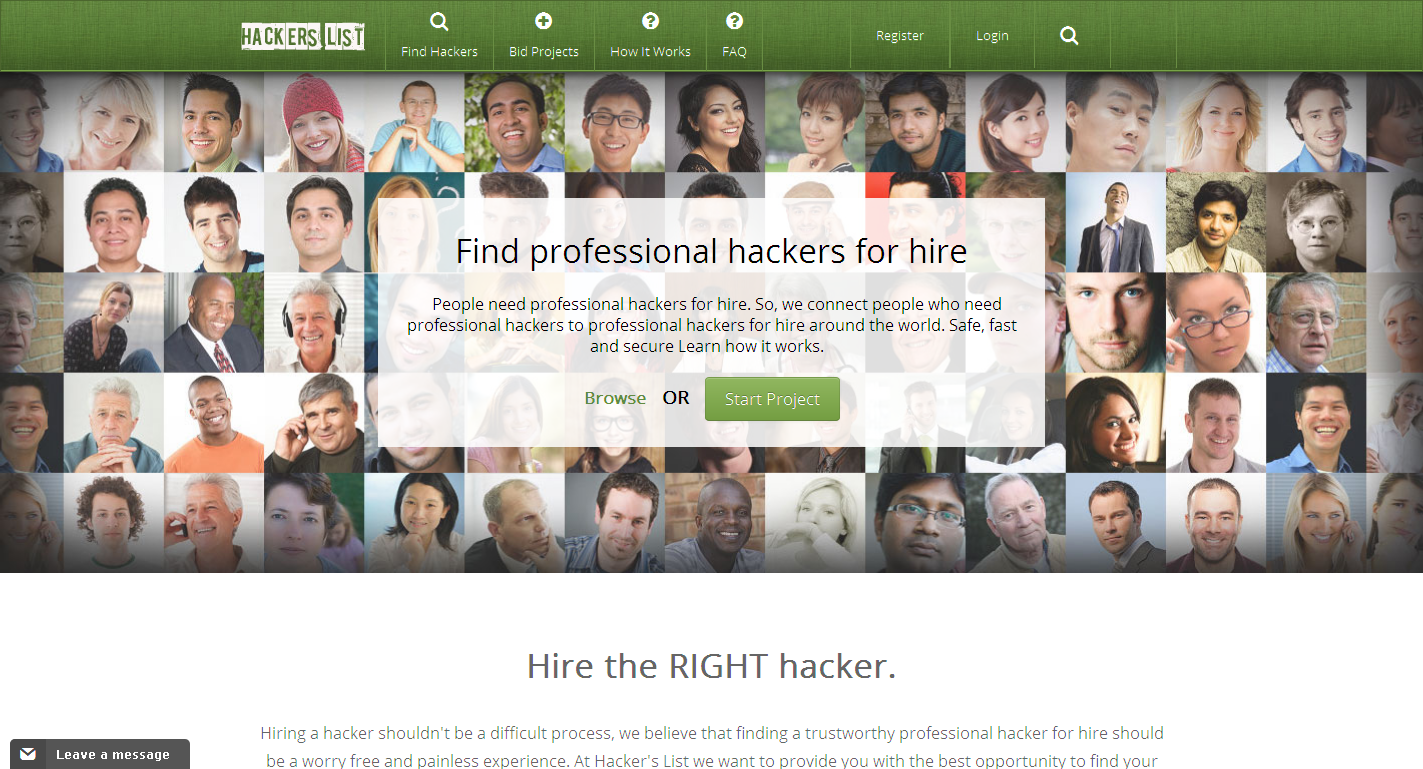Go to the Bid Projects menu item

pyautogui.click(x=544, y=52)
